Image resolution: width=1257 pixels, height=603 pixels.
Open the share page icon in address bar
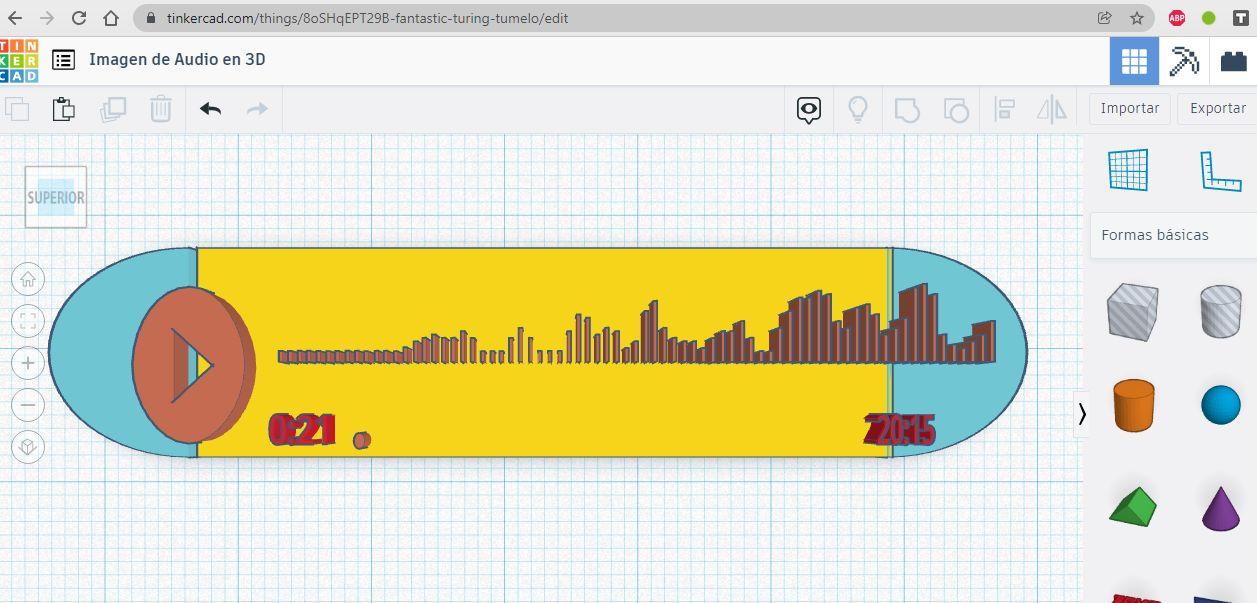click(1104, 18)
